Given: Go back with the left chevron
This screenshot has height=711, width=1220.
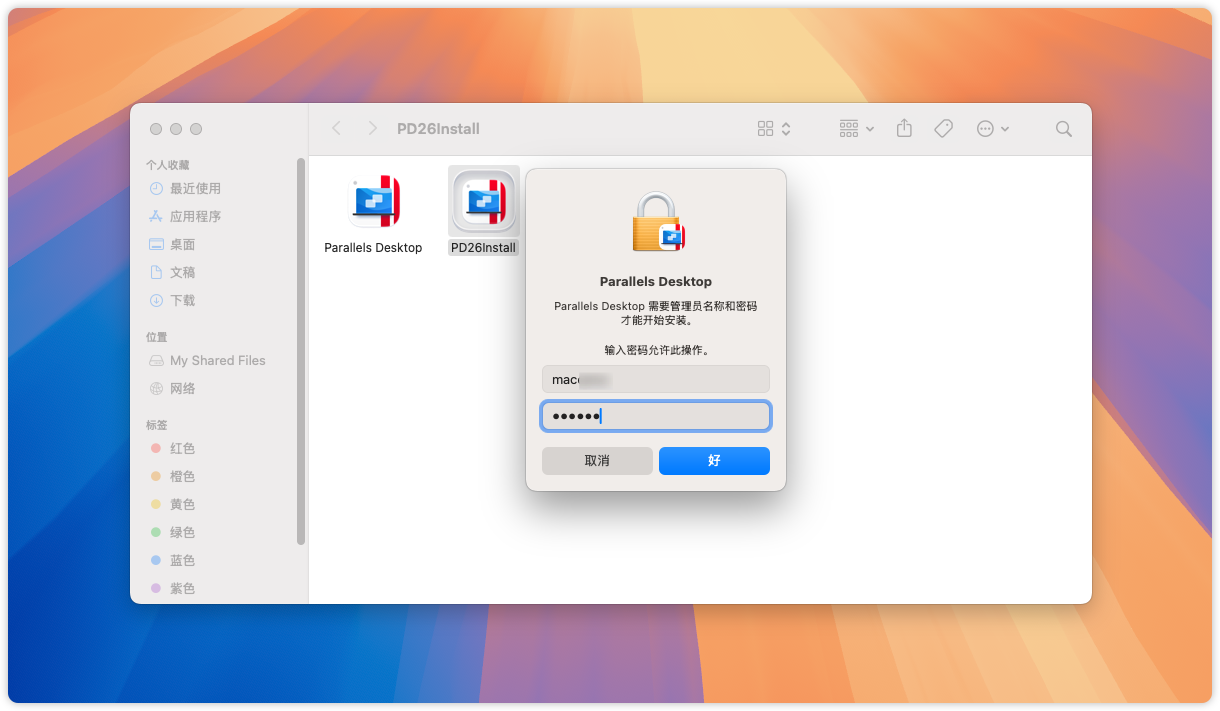Looking at the screenshot, I should click(x=337, y=129).
